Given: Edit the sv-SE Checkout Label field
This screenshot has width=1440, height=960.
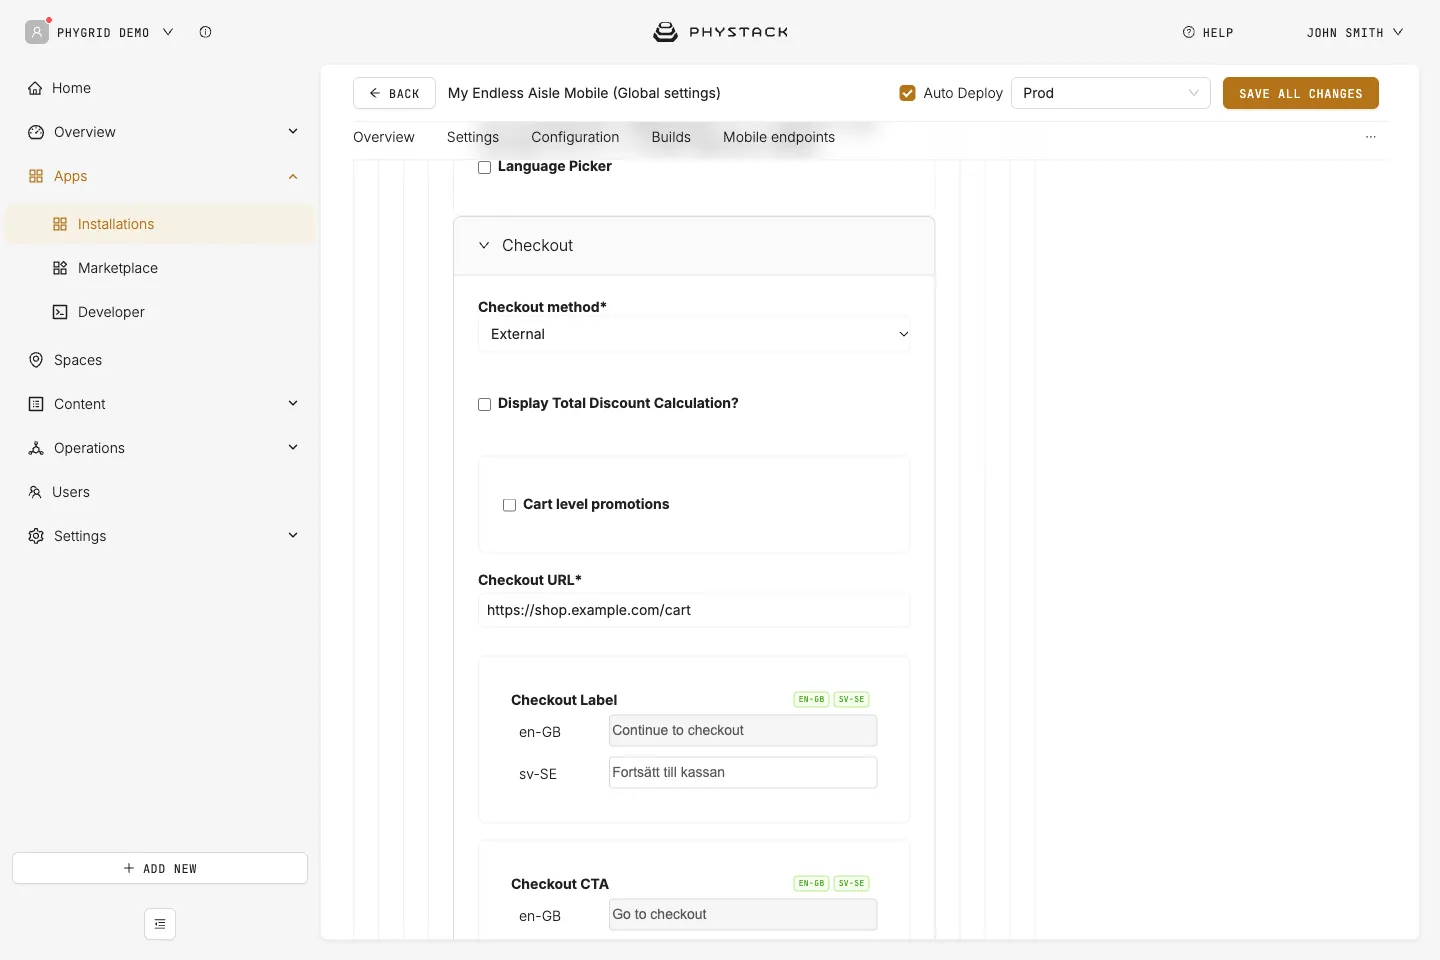Looking at the screenshot, I should 743,773.
